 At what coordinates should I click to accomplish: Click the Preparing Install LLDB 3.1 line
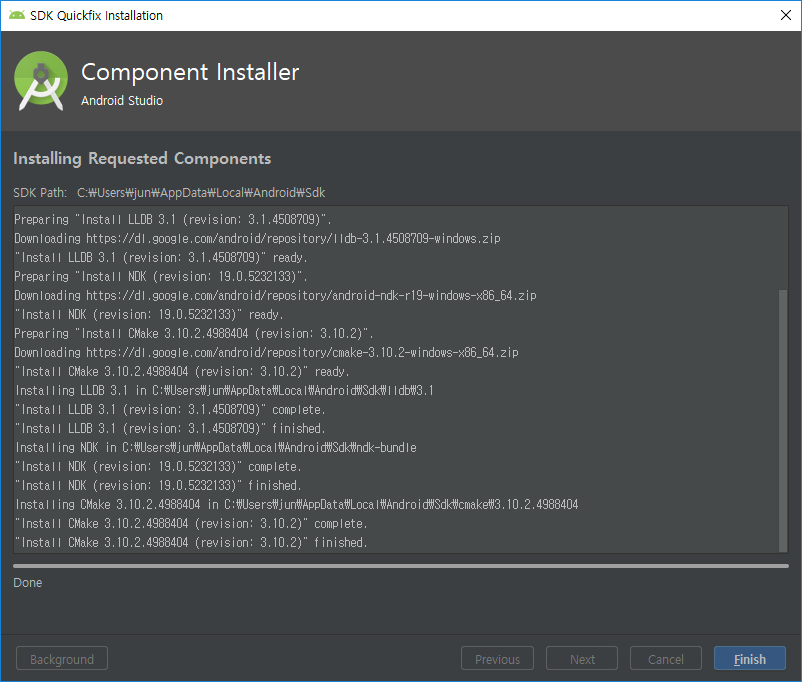173,219
